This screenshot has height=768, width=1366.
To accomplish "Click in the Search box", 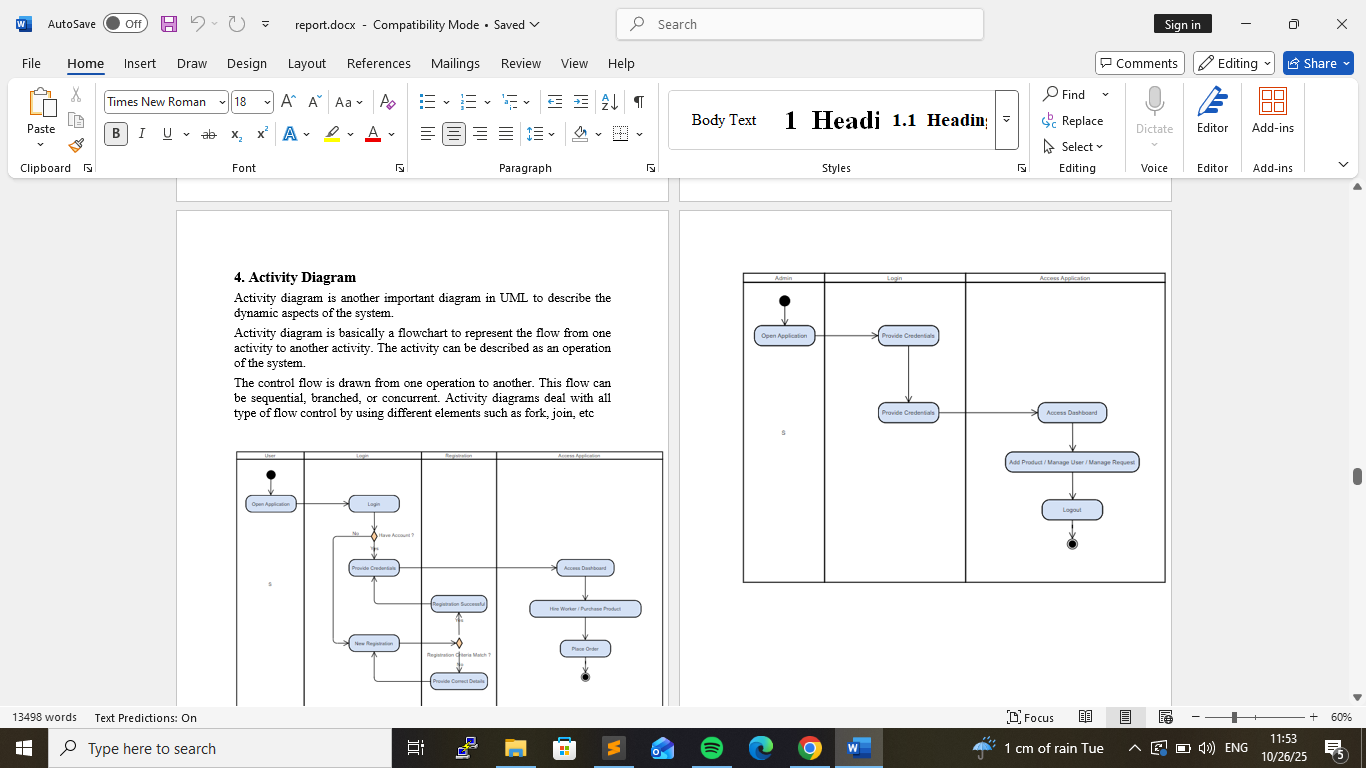I will click(x=800, y=24).
